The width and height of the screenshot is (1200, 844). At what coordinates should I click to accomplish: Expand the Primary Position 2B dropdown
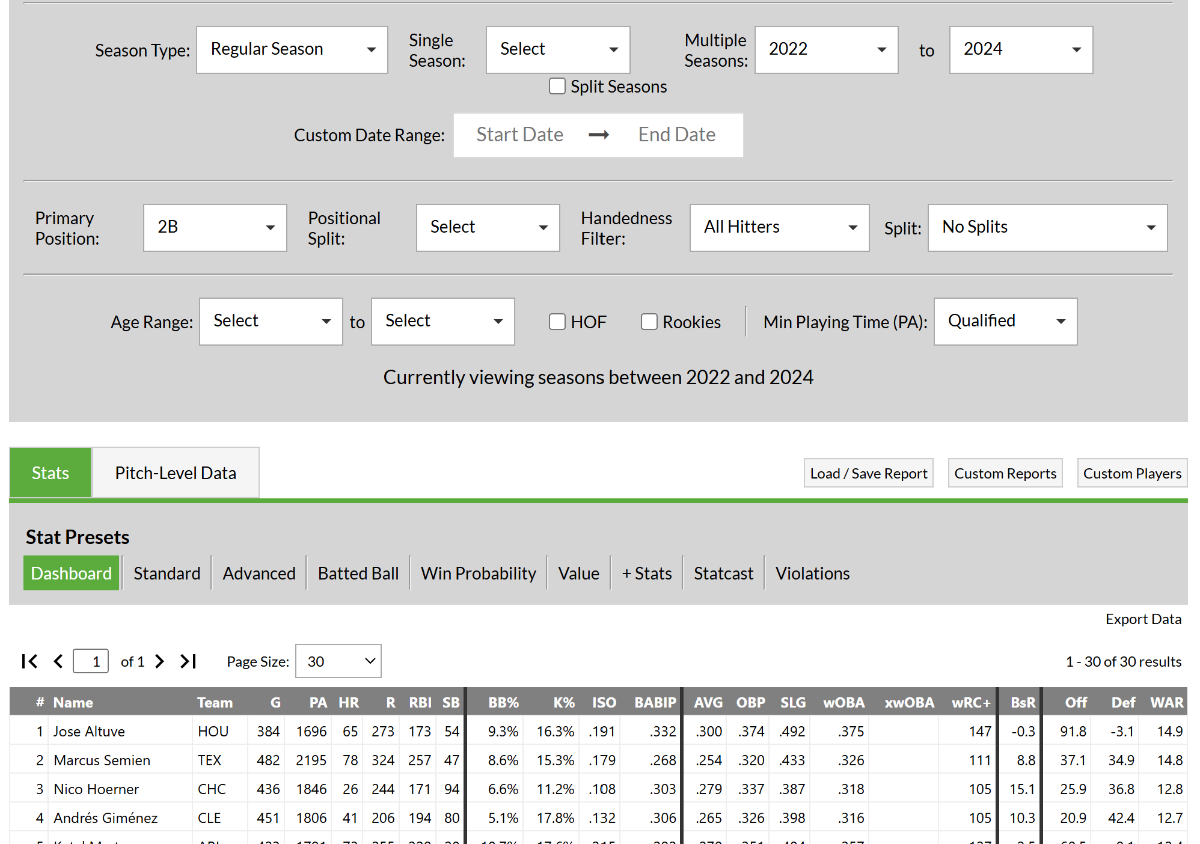[215, 228]
